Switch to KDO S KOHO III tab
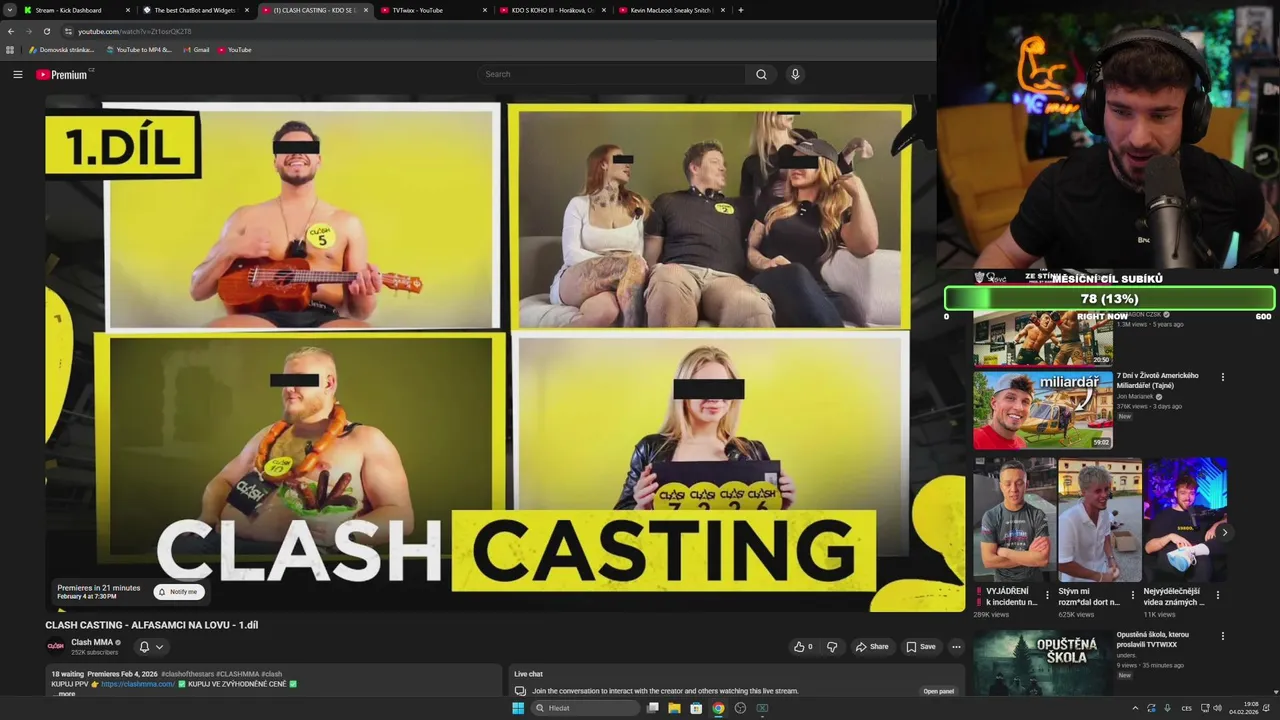Image resolution: width=1280 pixels, height=720 pixels. [x=552, y=10]
